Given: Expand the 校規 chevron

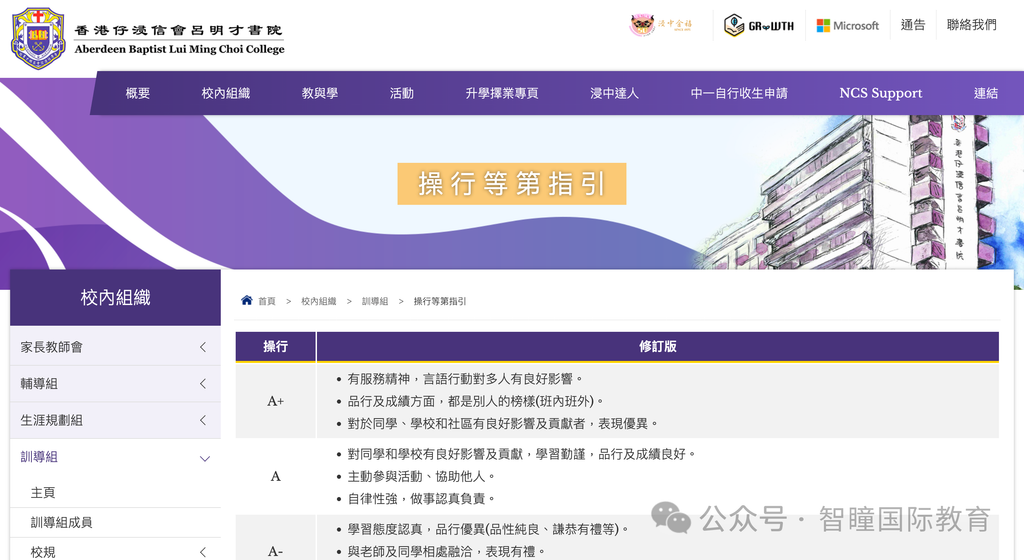Looking at the screenshot, I should tap(203, 552).
